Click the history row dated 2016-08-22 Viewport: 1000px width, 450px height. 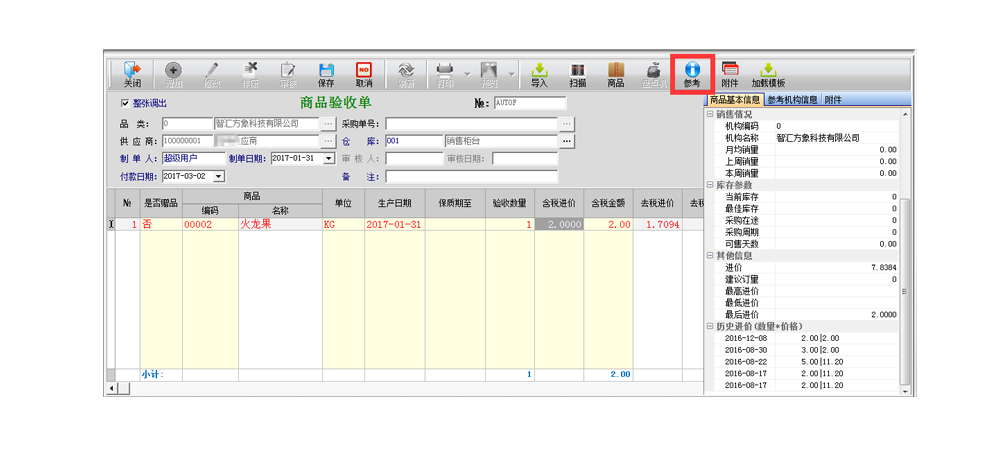tap(804, 362)
